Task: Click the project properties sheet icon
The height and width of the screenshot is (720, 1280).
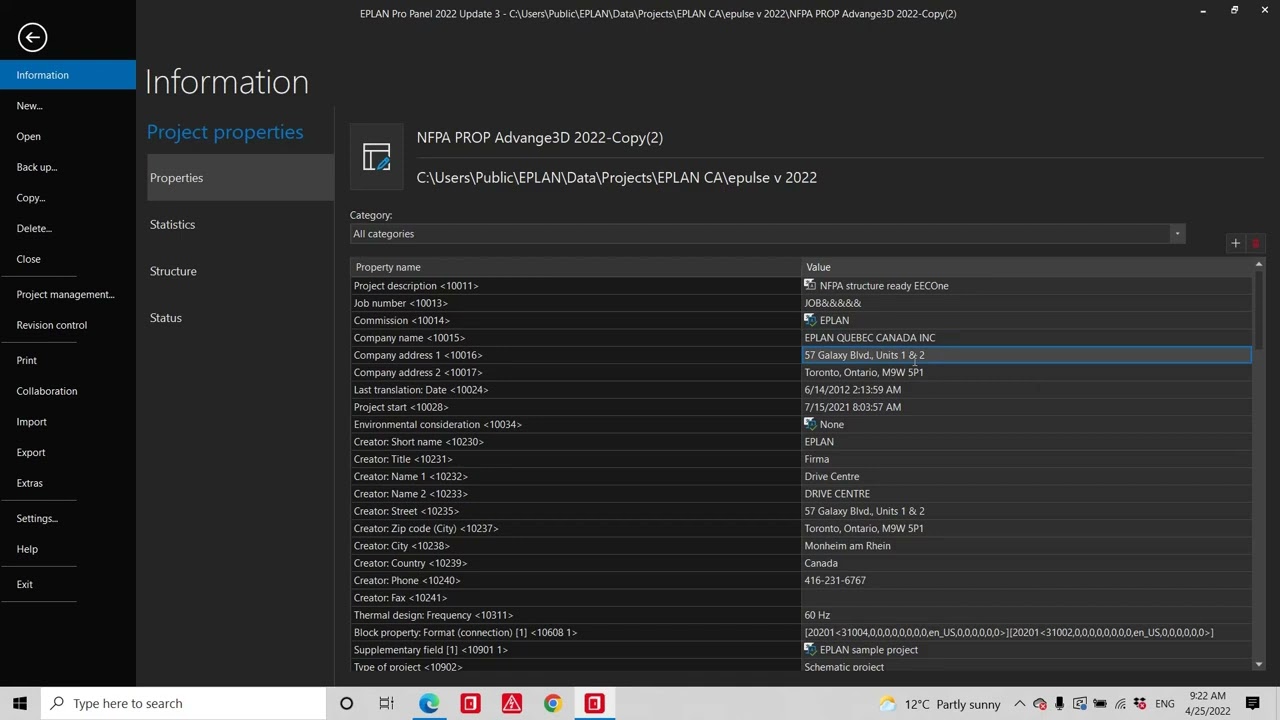Action: point(377,157)
